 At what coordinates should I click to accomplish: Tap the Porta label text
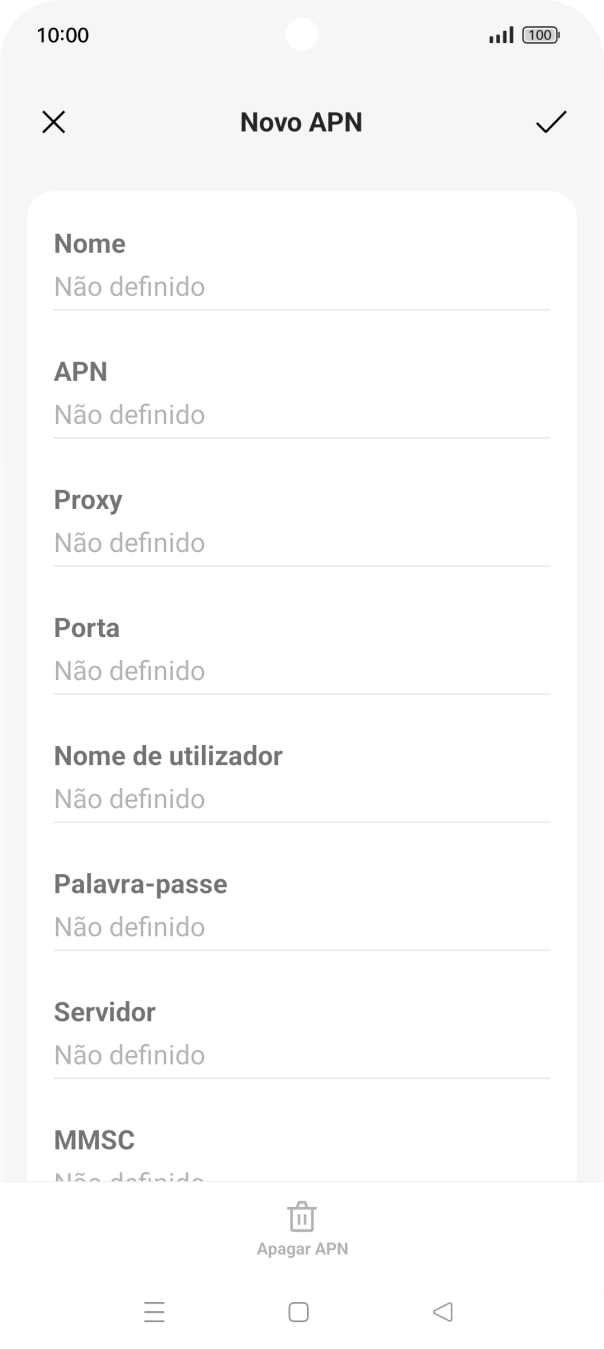(87, 628)
